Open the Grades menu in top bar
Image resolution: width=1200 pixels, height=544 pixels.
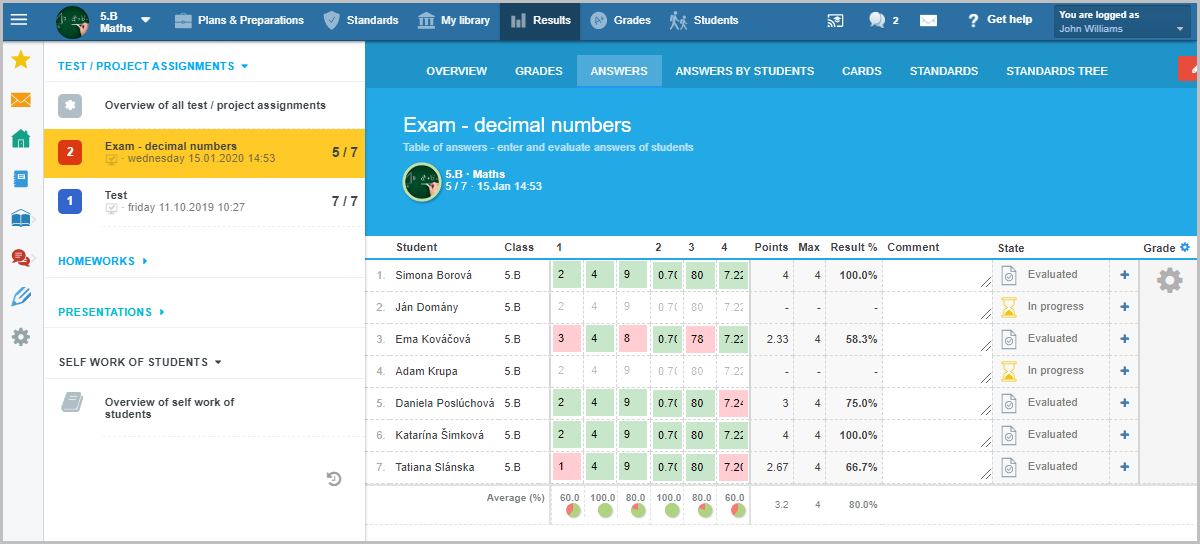(620, 20)
